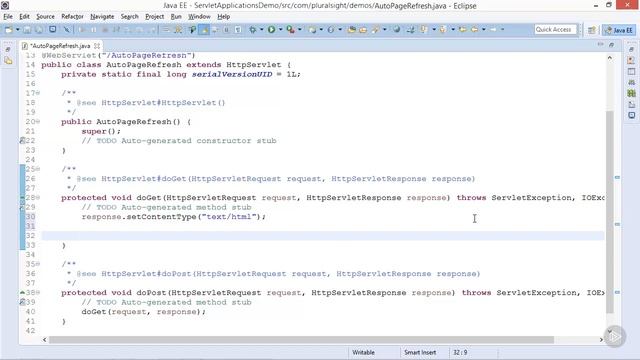Click the Back navigation arrow icon
The width and height of the screenshot is (640, 360).
point(474,30)
